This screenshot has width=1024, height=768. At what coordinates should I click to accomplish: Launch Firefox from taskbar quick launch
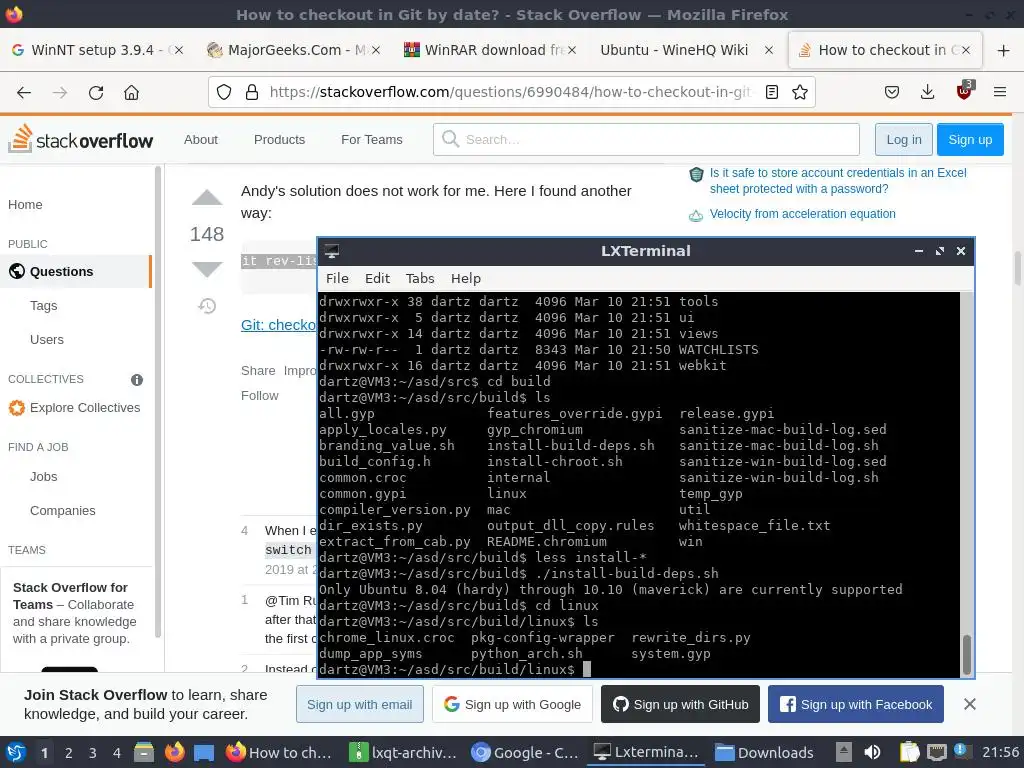174,752
